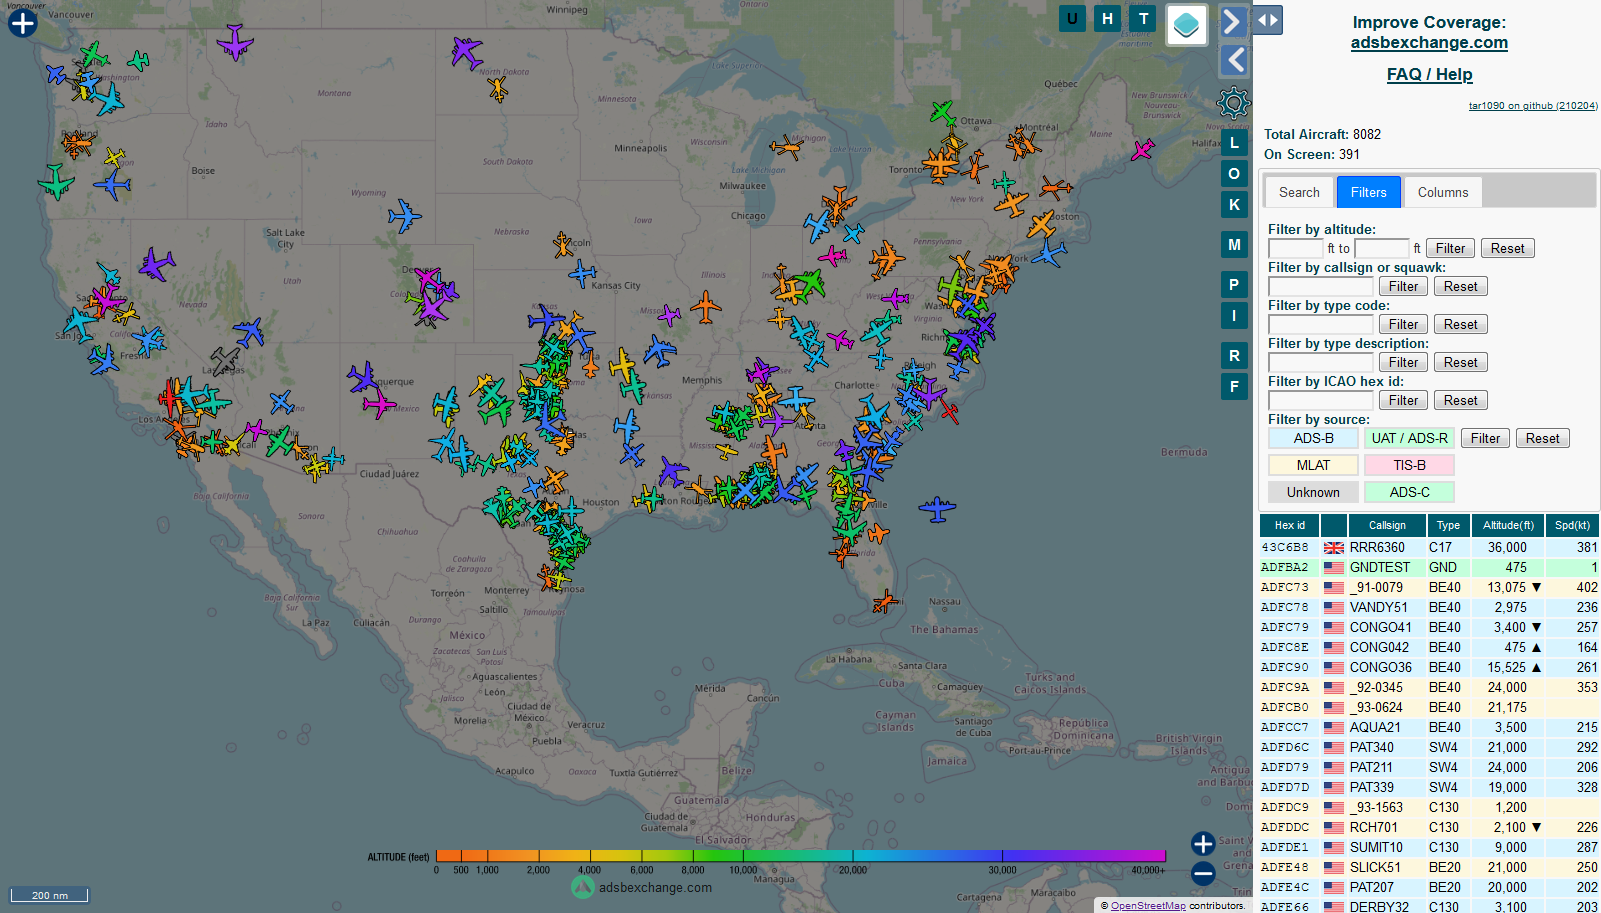Screen dimensions: 1601x913
Task: Click the T map button
Action: click(x=1143, y=18)
